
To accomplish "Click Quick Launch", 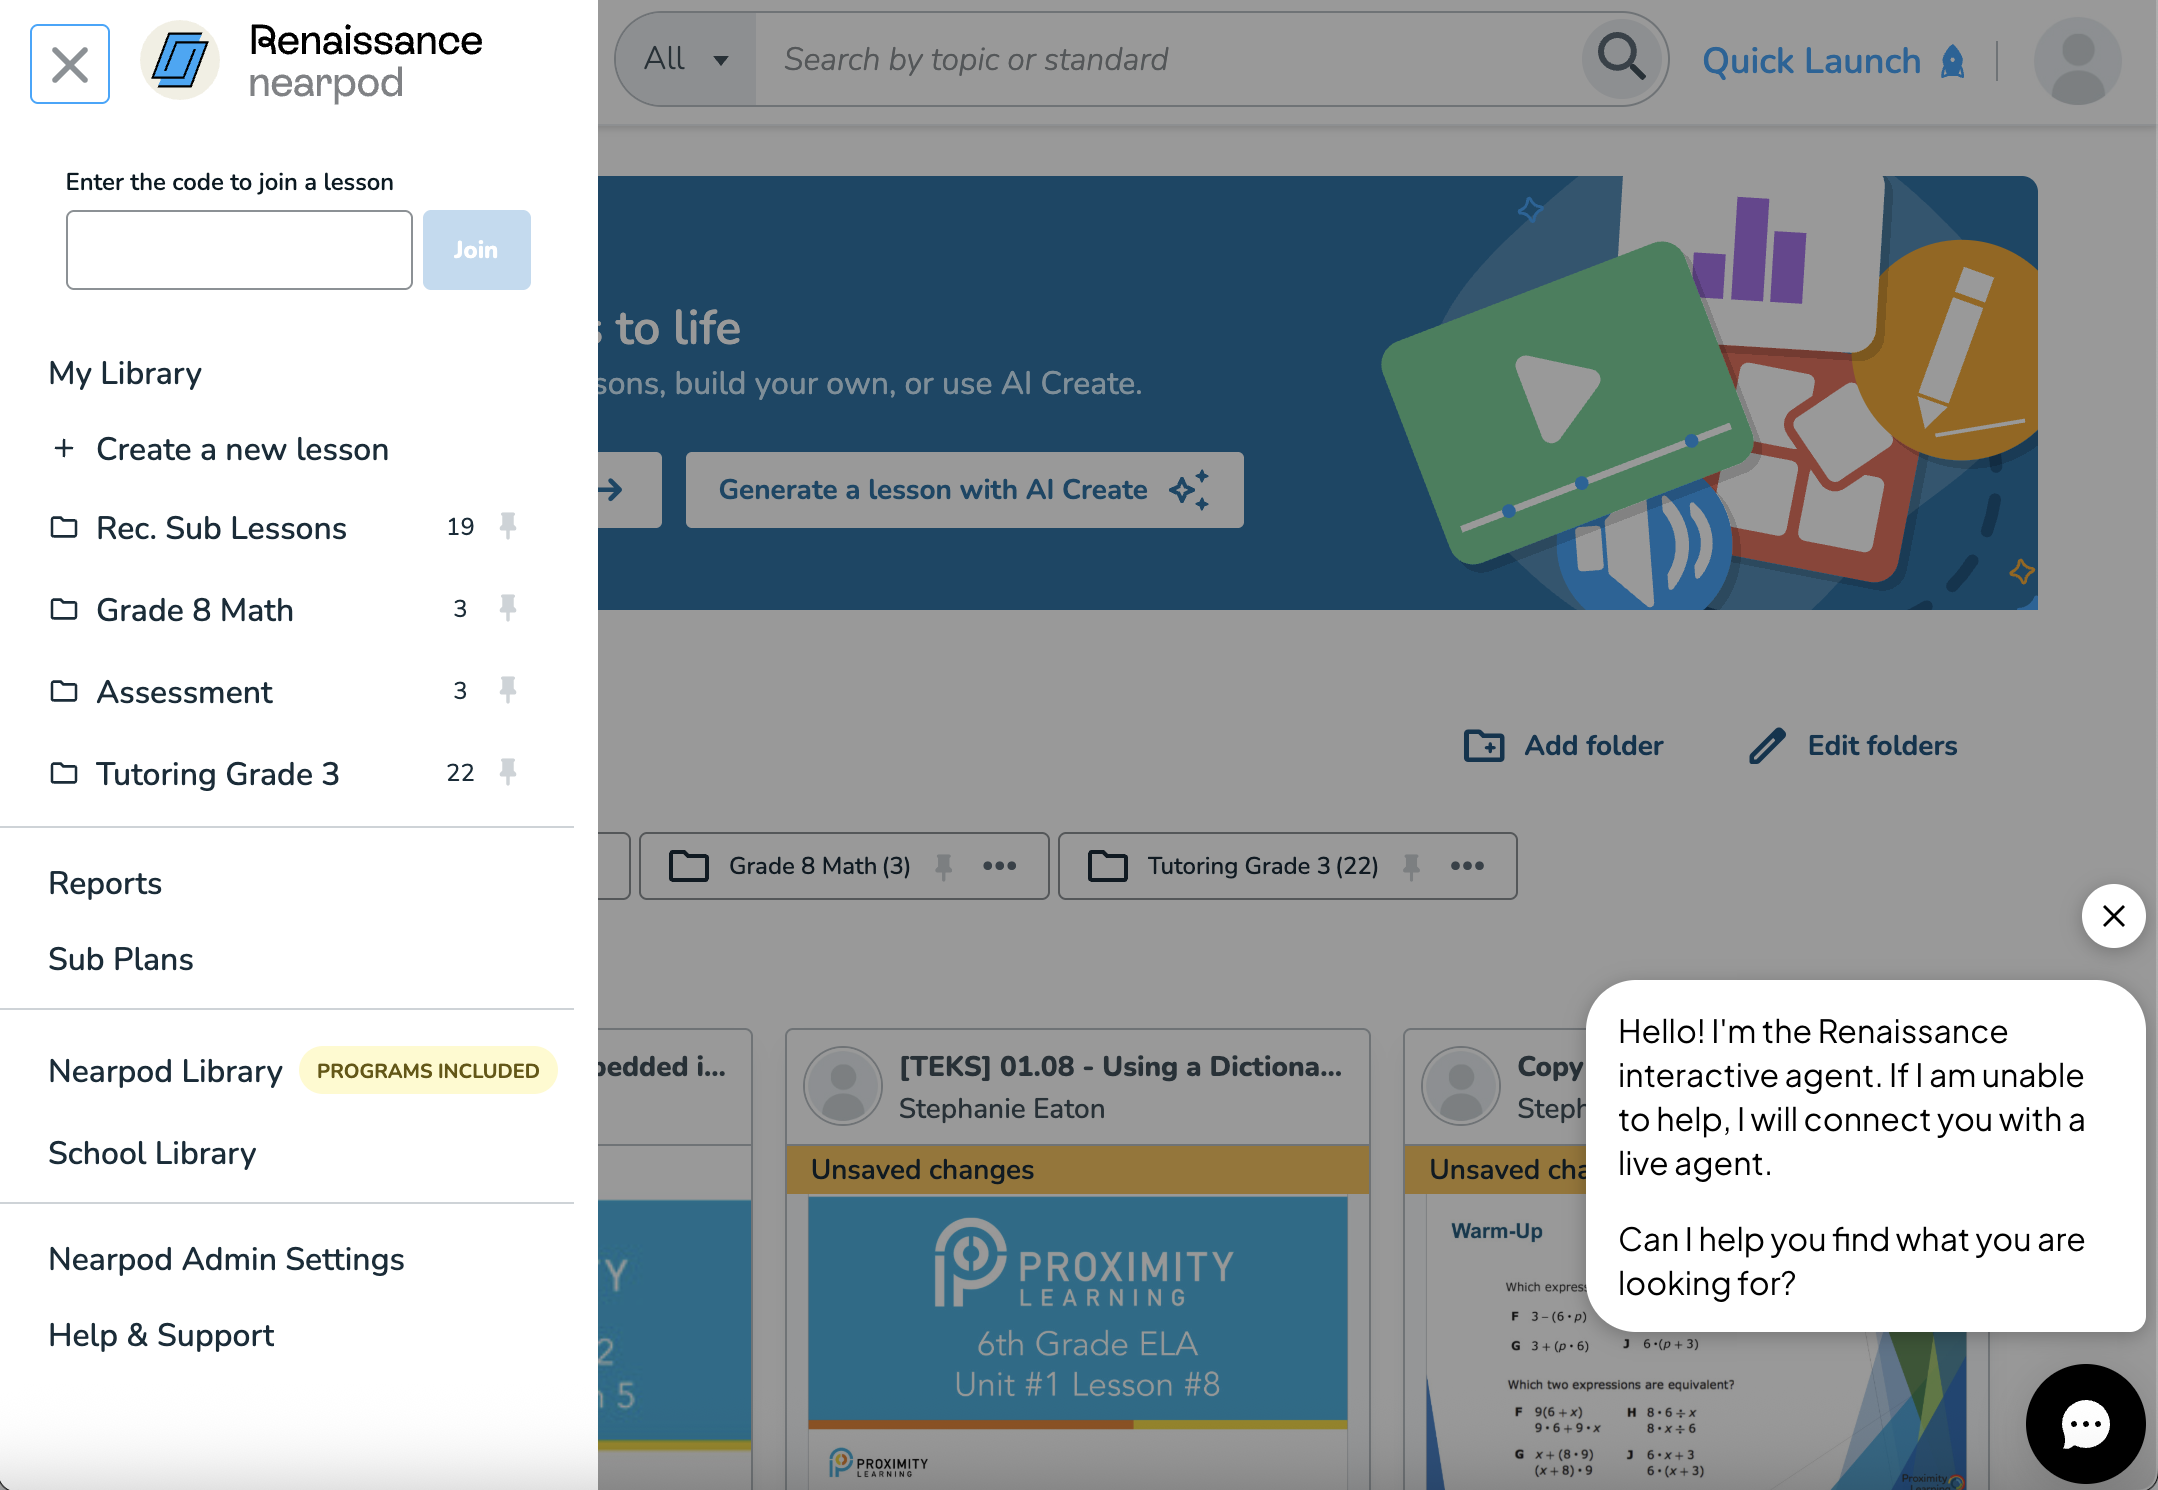I will pos(1811,61).
